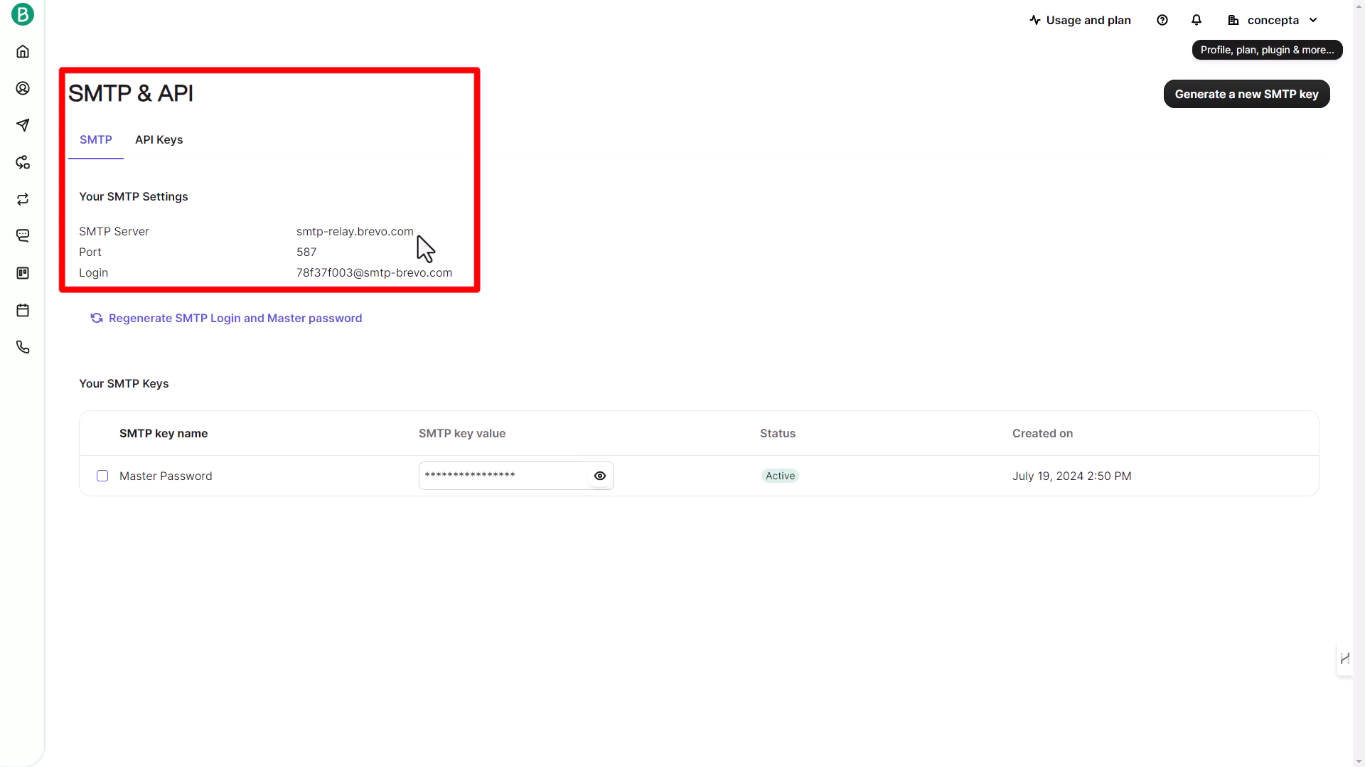Click Generate a new SMTP key button
Image resolution: width=1365 pixels, height=767 pixels.
(1246, 94)
